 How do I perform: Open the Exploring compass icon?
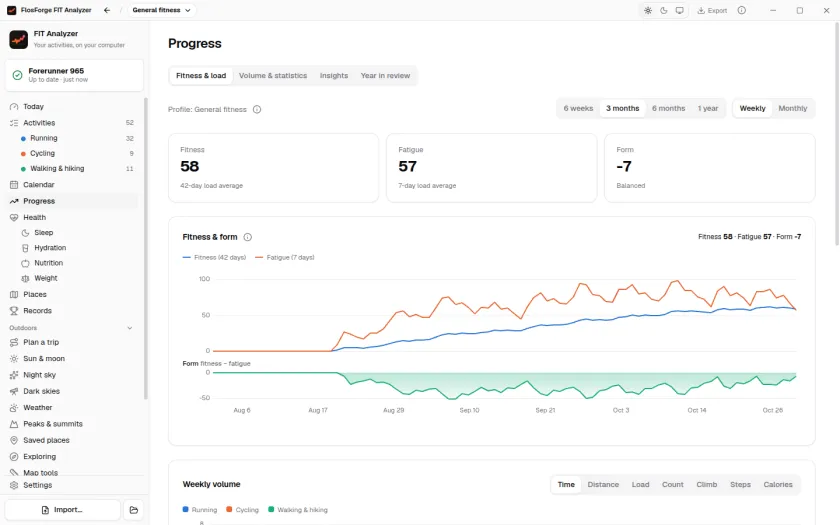(14, 457)
